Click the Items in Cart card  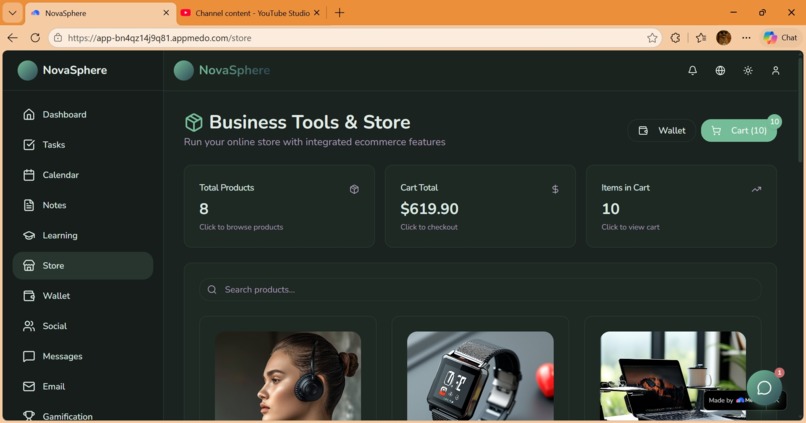click(681, 206)
